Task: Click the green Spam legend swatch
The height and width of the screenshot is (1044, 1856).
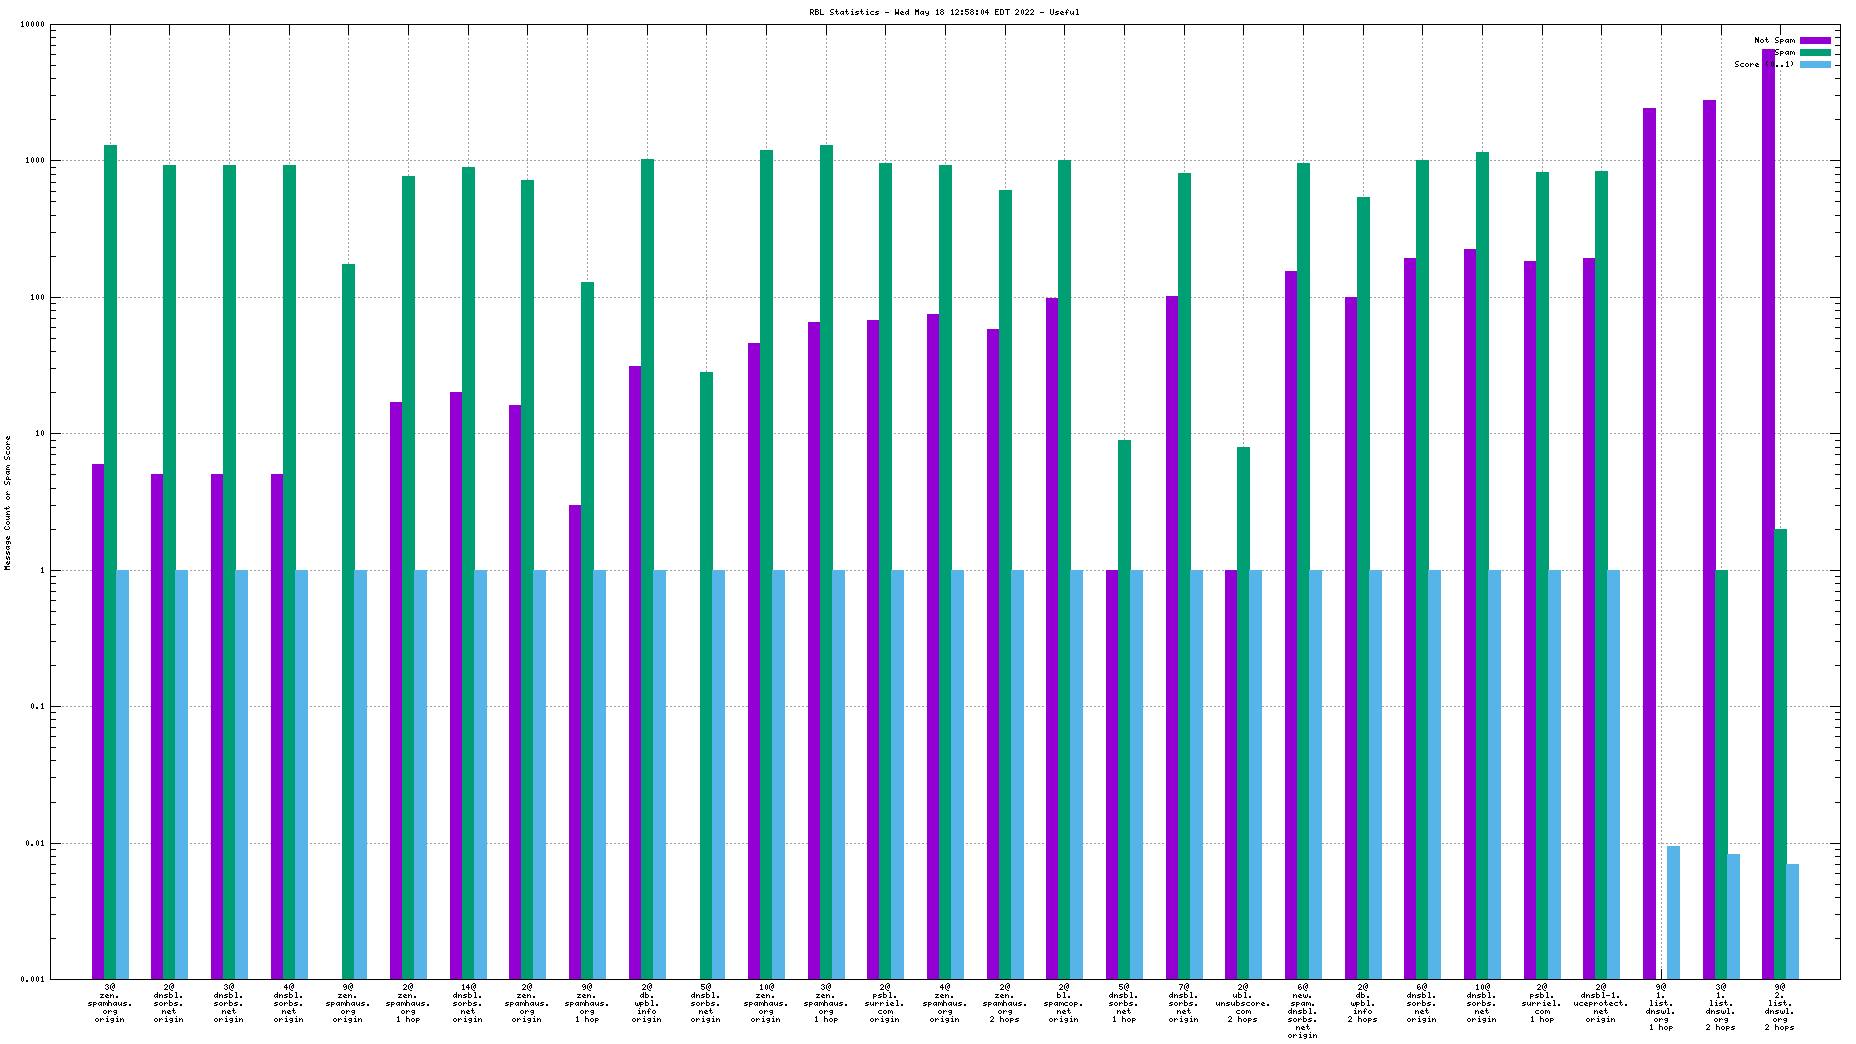Action: click(x=1815, y=52)
